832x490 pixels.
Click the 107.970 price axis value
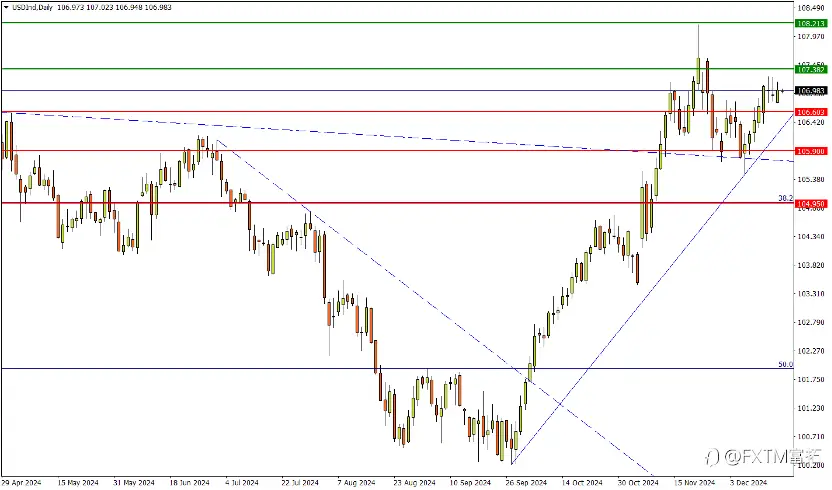pos(811,37)
